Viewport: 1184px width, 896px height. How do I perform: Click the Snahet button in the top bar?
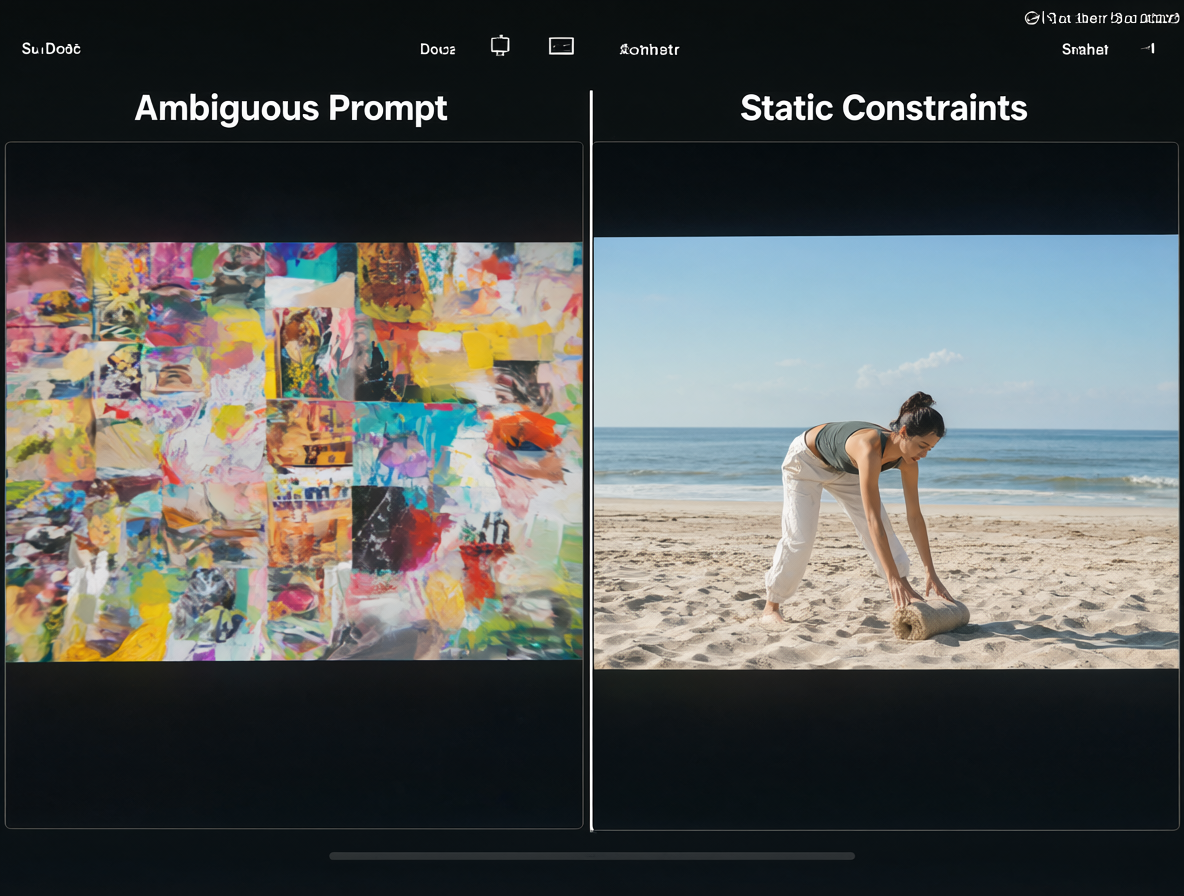pyautogui.click(x=1085, y=50)
